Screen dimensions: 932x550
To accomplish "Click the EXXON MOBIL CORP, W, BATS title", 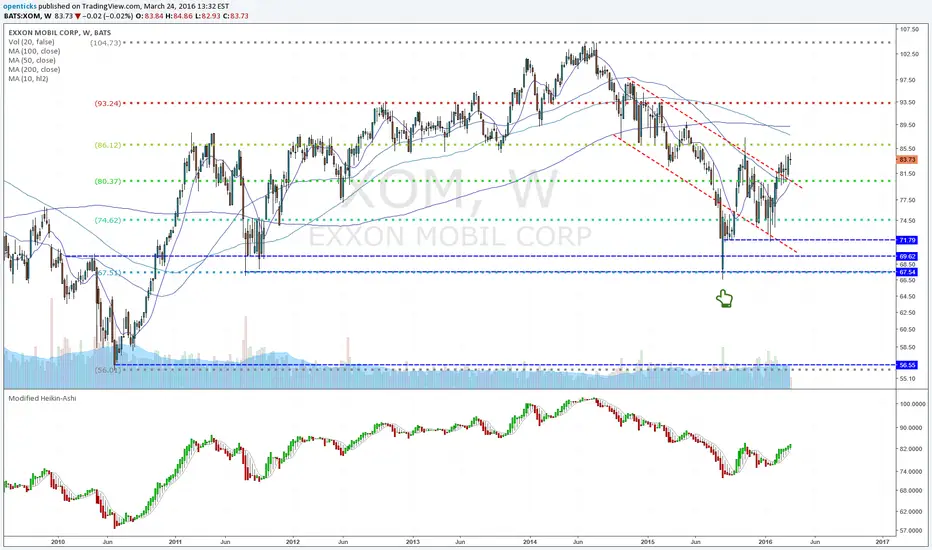I will [59, 33].
